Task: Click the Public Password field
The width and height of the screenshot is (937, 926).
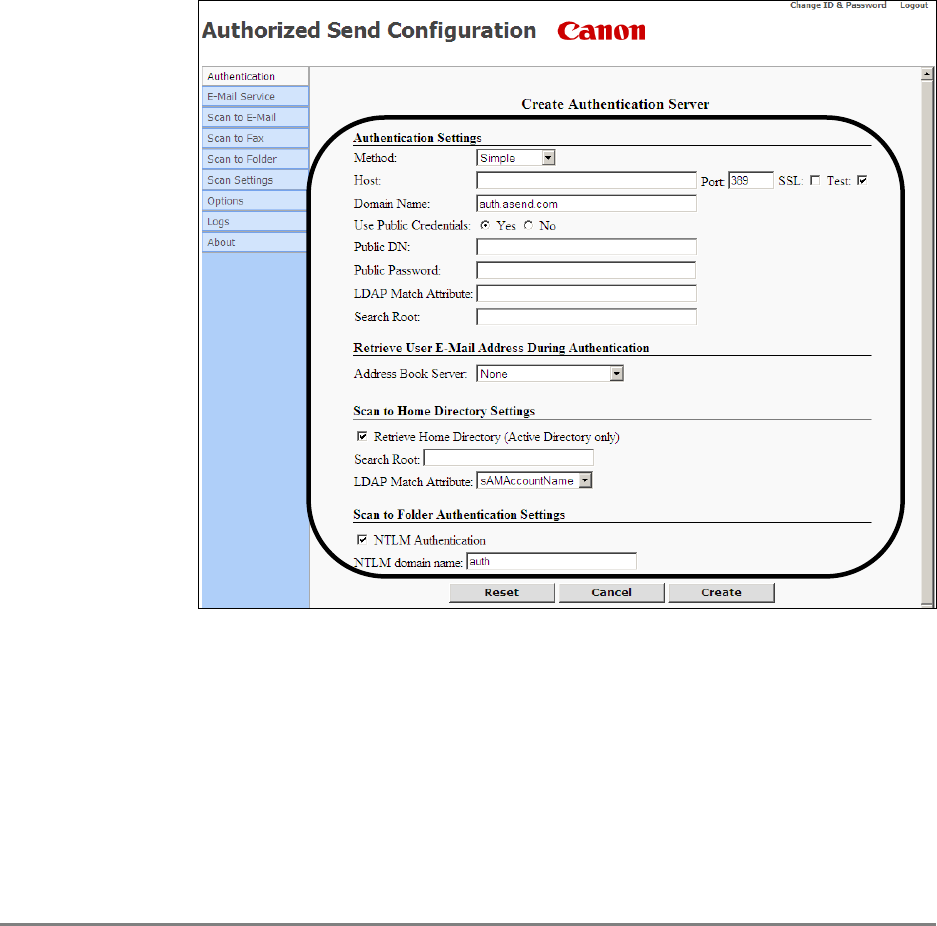Action: (586, 270)
